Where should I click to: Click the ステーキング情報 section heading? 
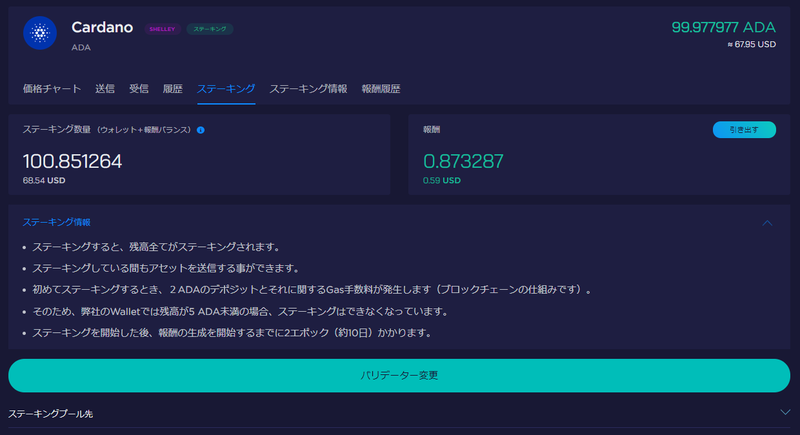56,222
